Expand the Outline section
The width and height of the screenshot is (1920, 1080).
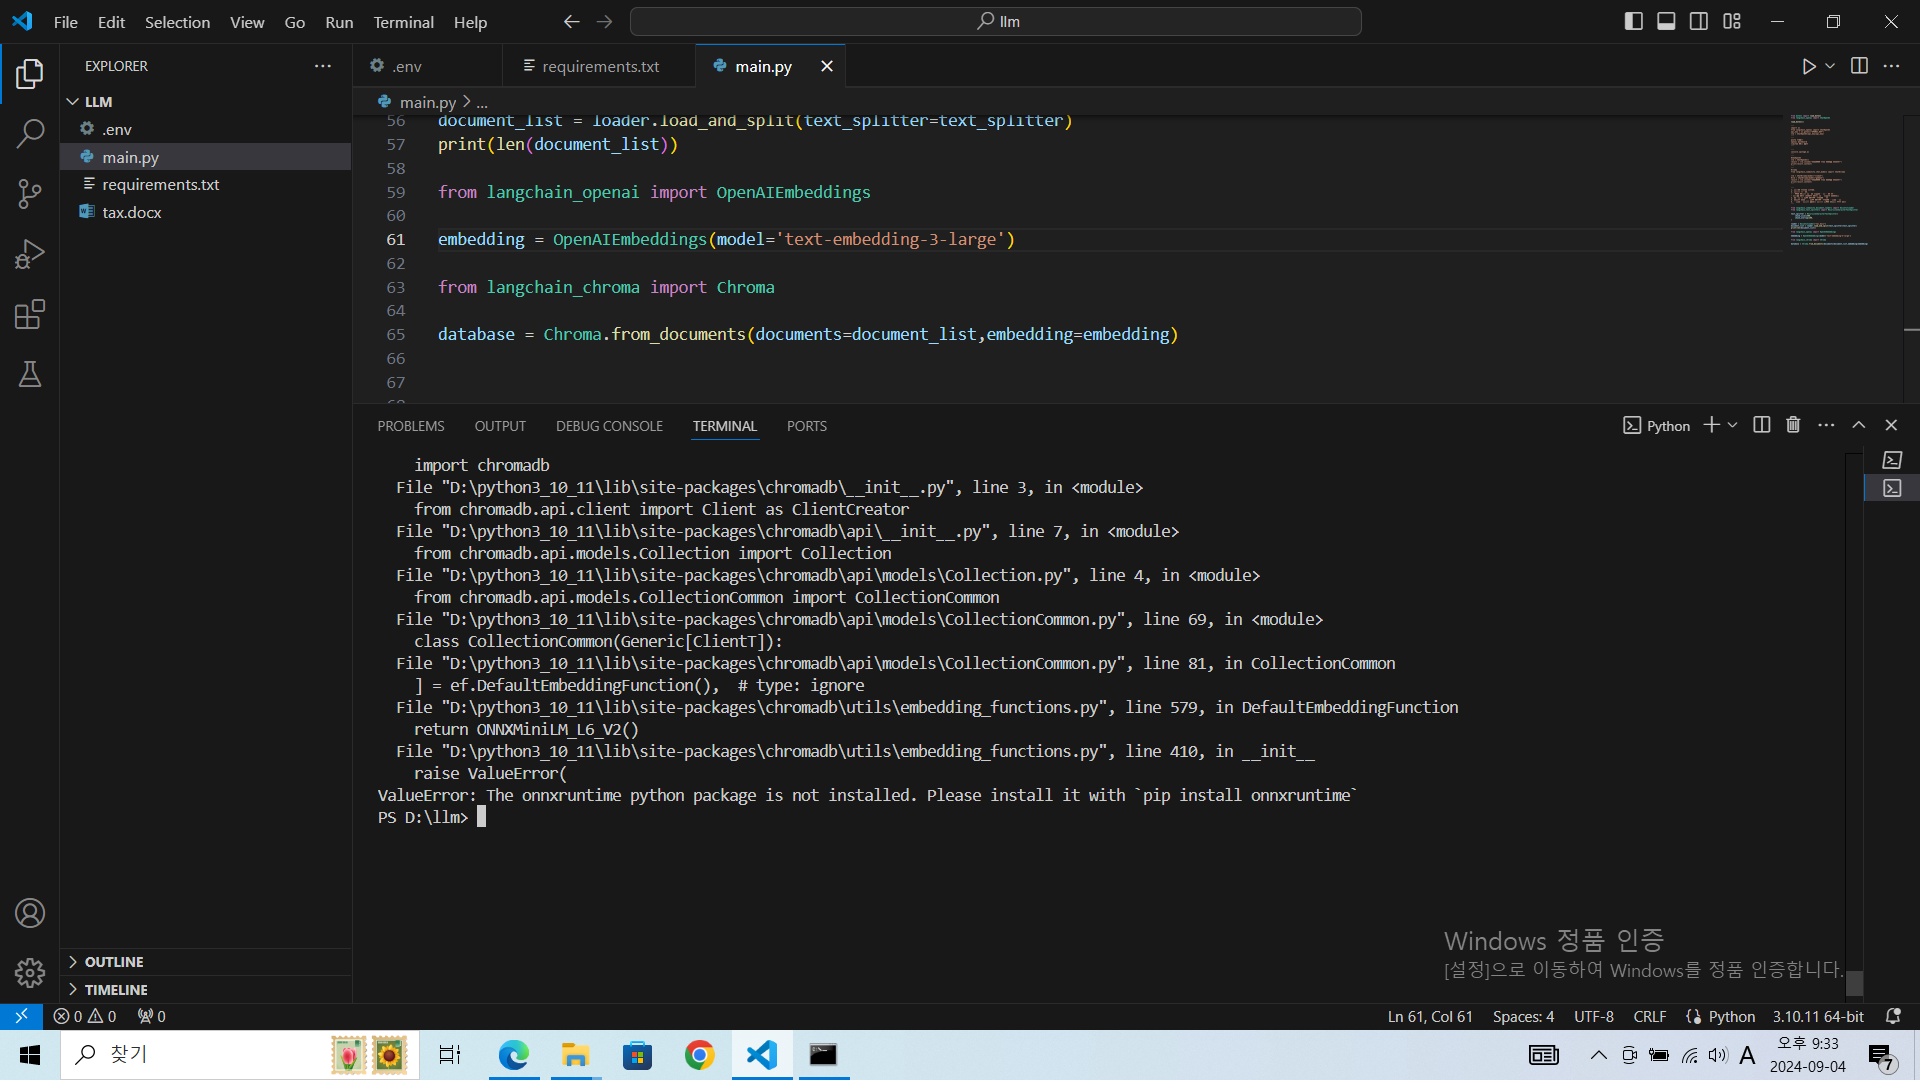point(206,962)
